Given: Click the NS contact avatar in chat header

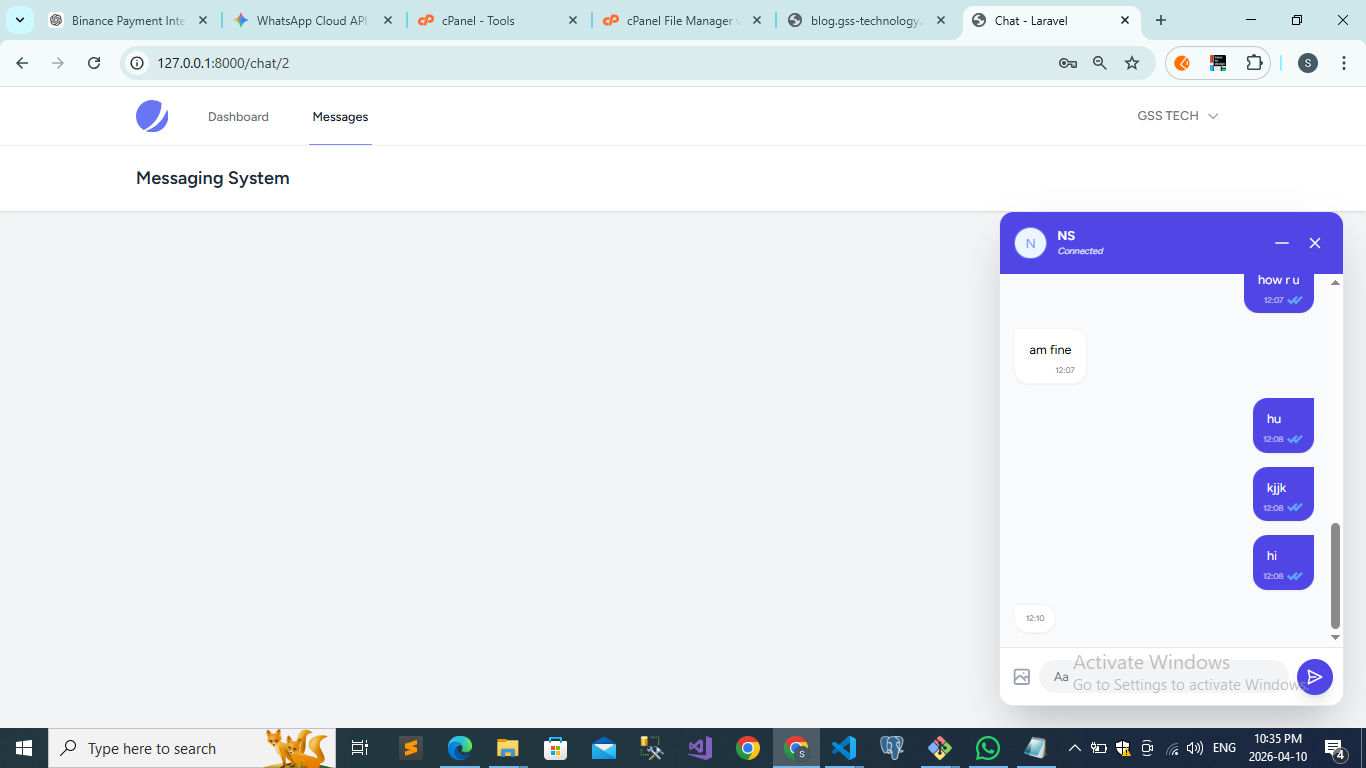Looking at the screenshot, I should point(1030,243).
